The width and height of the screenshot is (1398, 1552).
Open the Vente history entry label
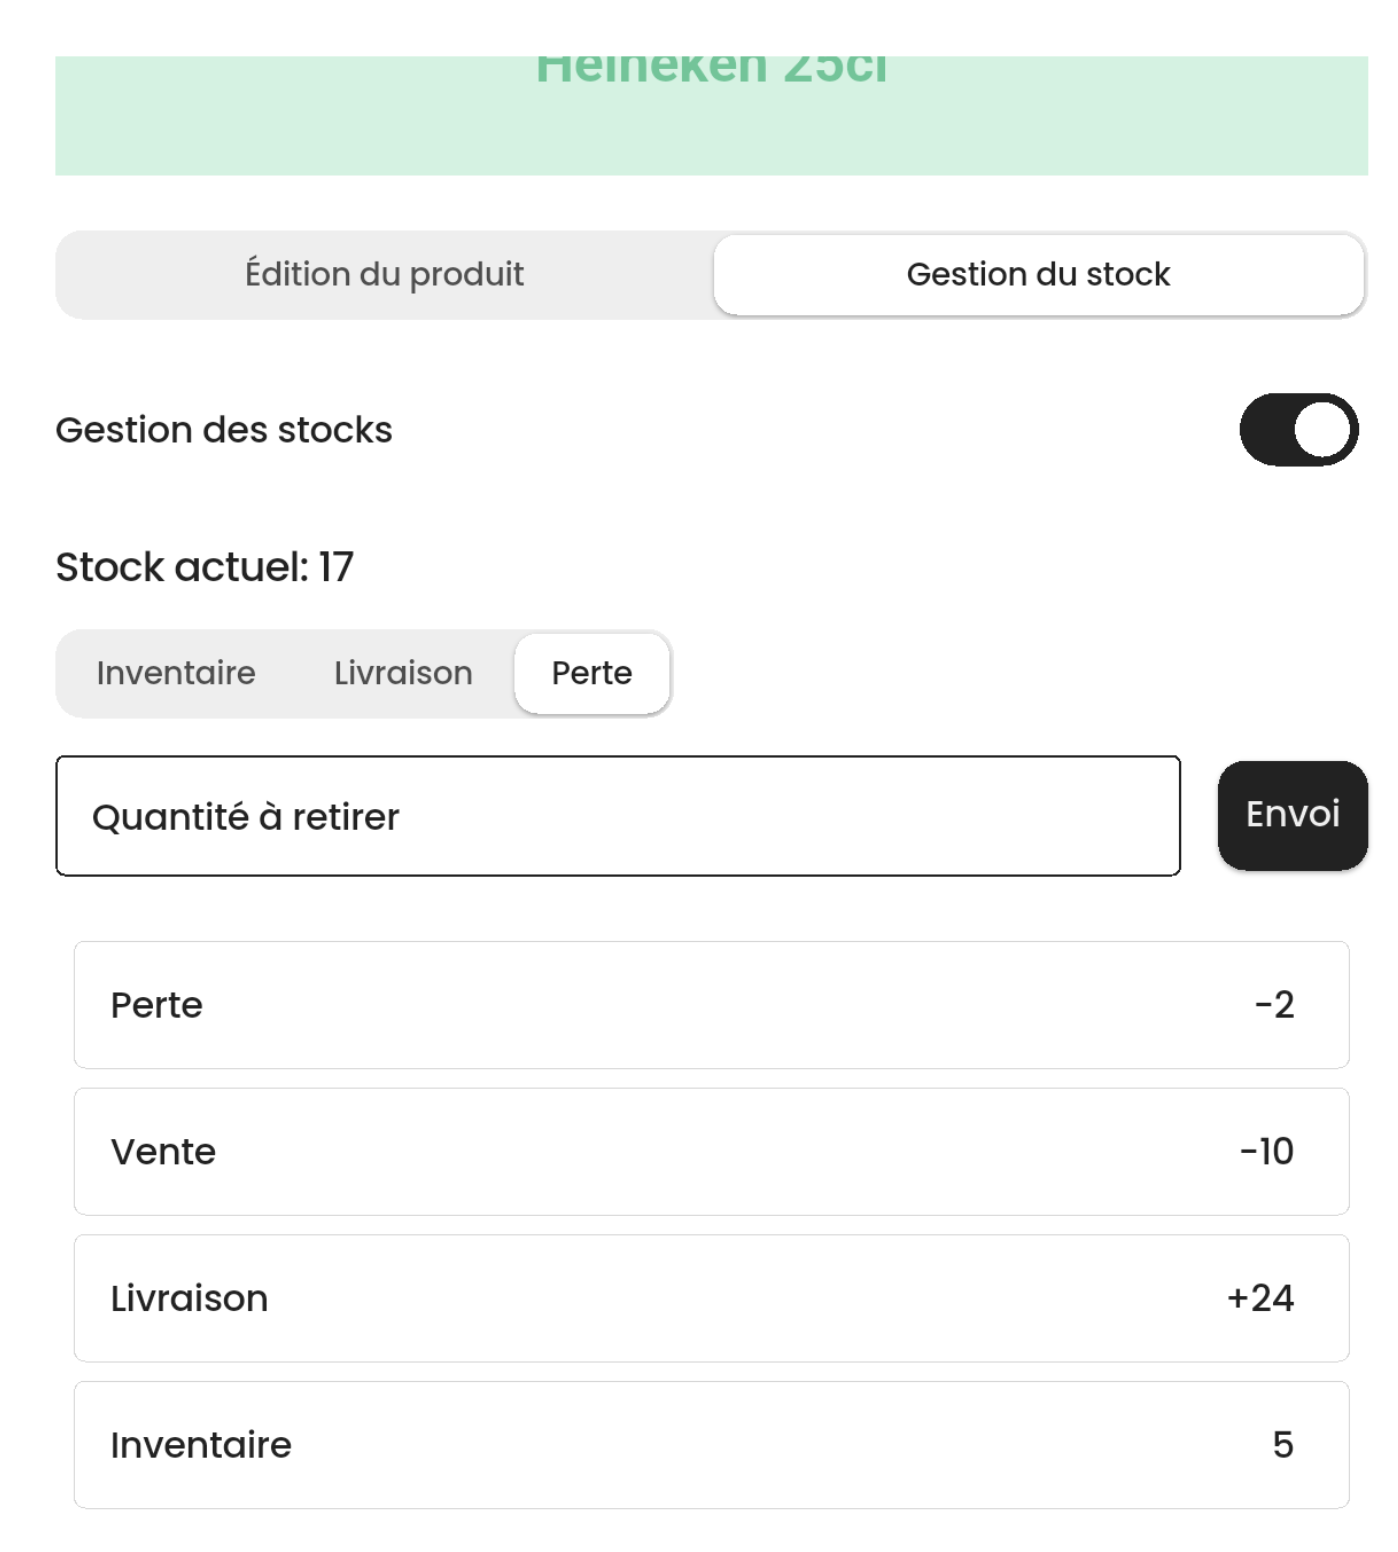click(163, 1152)
